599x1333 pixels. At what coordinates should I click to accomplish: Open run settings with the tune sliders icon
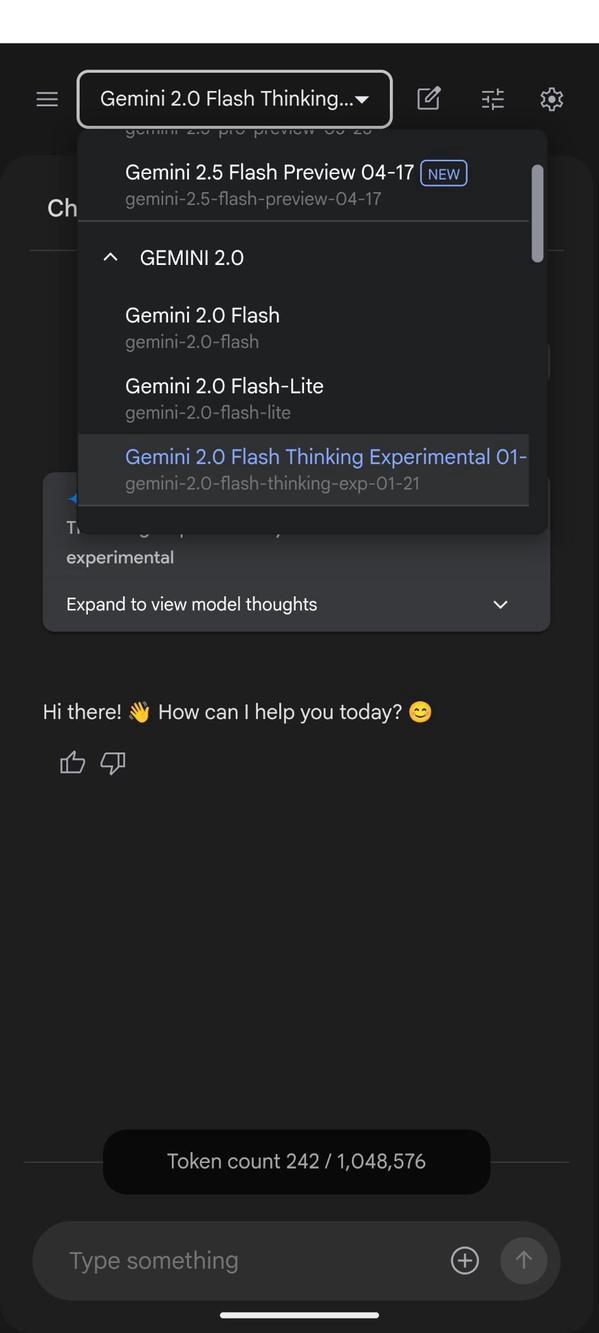[491, 98]
